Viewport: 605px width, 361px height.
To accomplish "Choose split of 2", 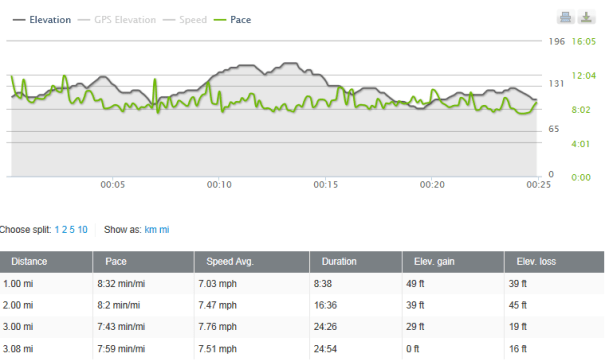I will (x=64, y=230).
